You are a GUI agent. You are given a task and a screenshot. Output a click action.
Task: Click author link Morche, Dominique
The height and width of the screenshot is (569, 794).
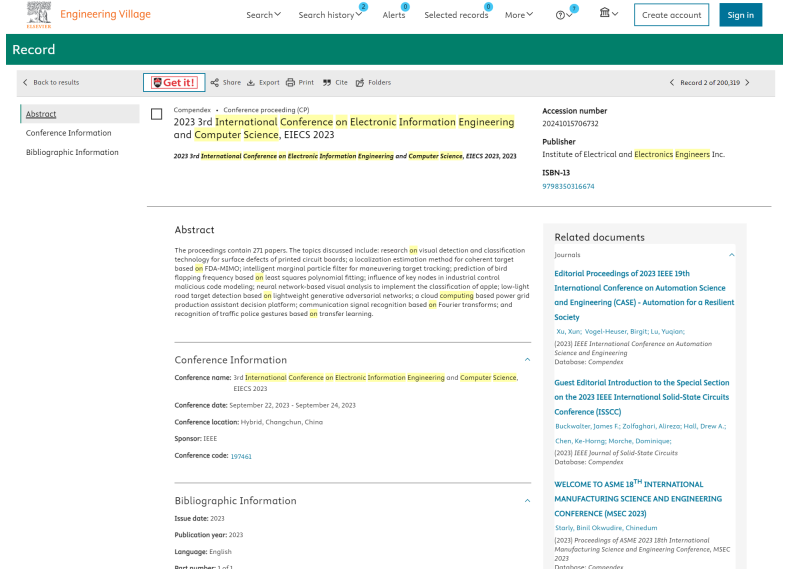pyautogui.click(x=640, y=441)
